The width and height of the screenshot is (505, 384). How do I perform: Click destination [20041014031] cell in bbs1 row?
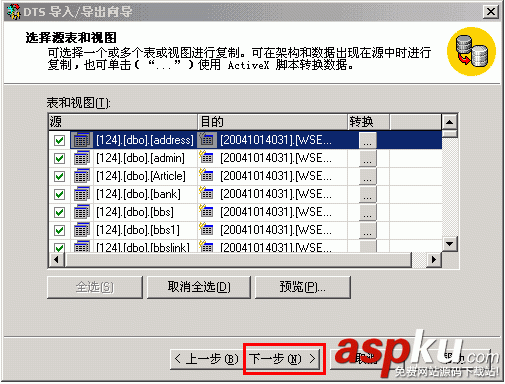(x=276, y=230)
